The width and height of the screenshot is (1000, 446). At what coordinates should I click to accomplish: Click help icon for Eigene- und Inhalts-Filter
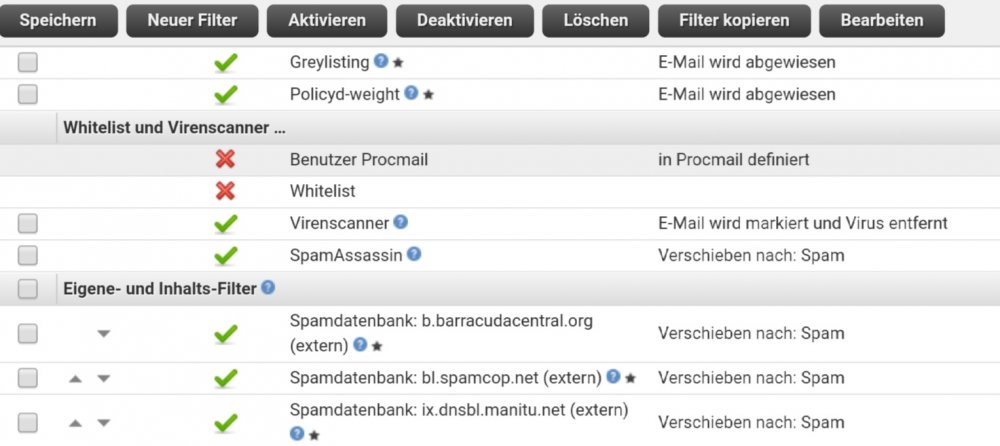pos(268,287)
